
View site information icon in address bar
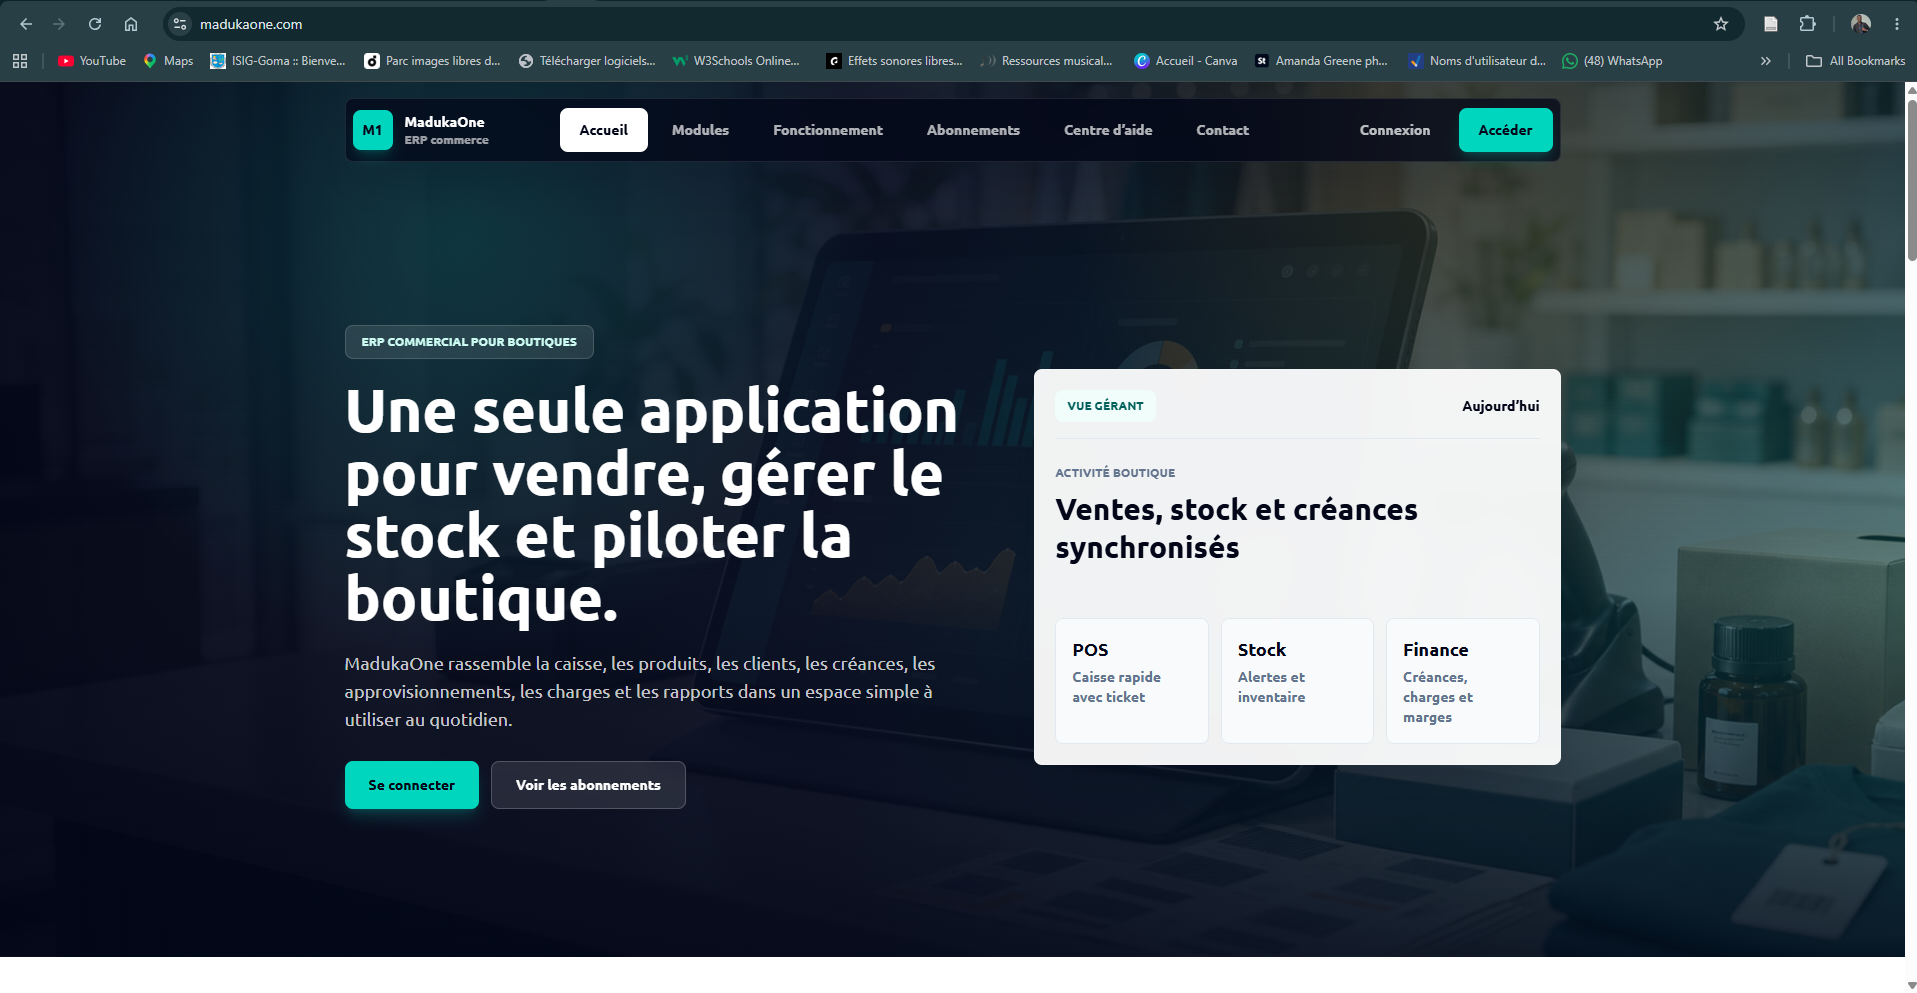coord(180,24)
